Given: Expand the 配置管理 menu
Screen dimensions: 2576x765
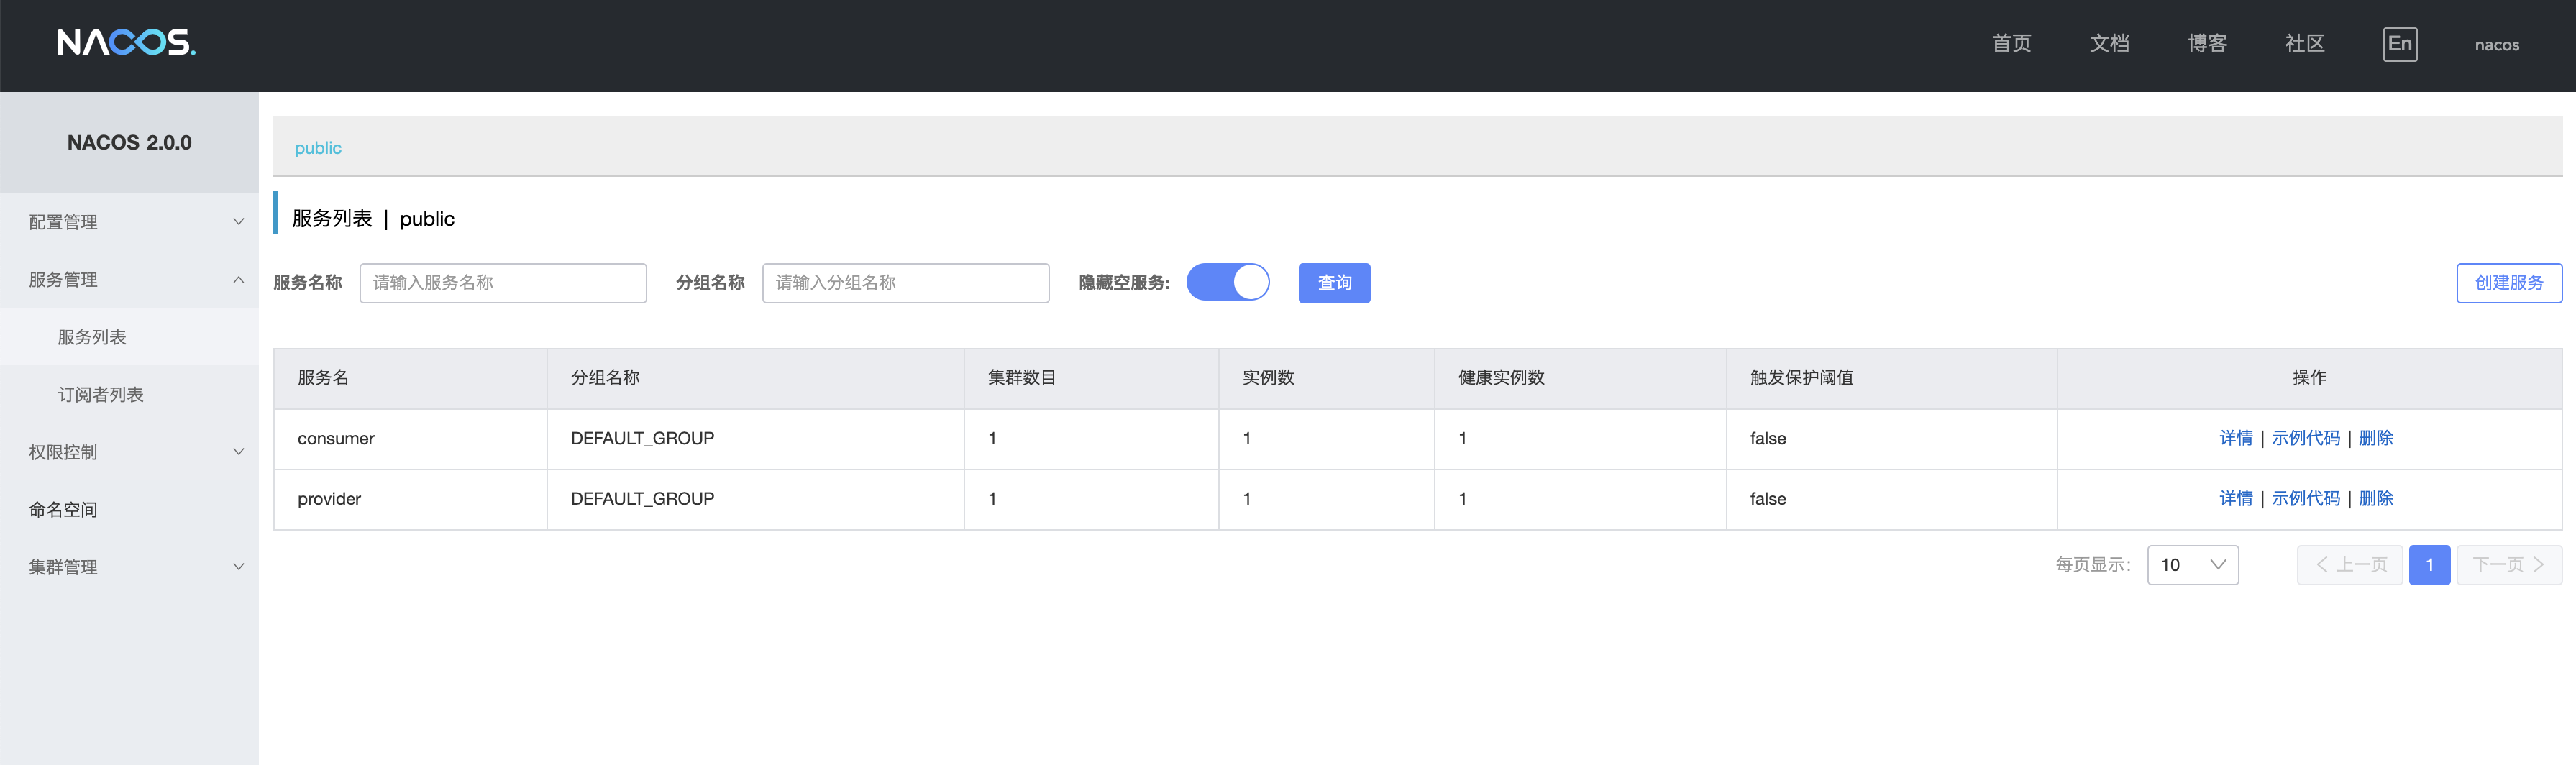Looking at the screenshot, I should tap(129, 222).
